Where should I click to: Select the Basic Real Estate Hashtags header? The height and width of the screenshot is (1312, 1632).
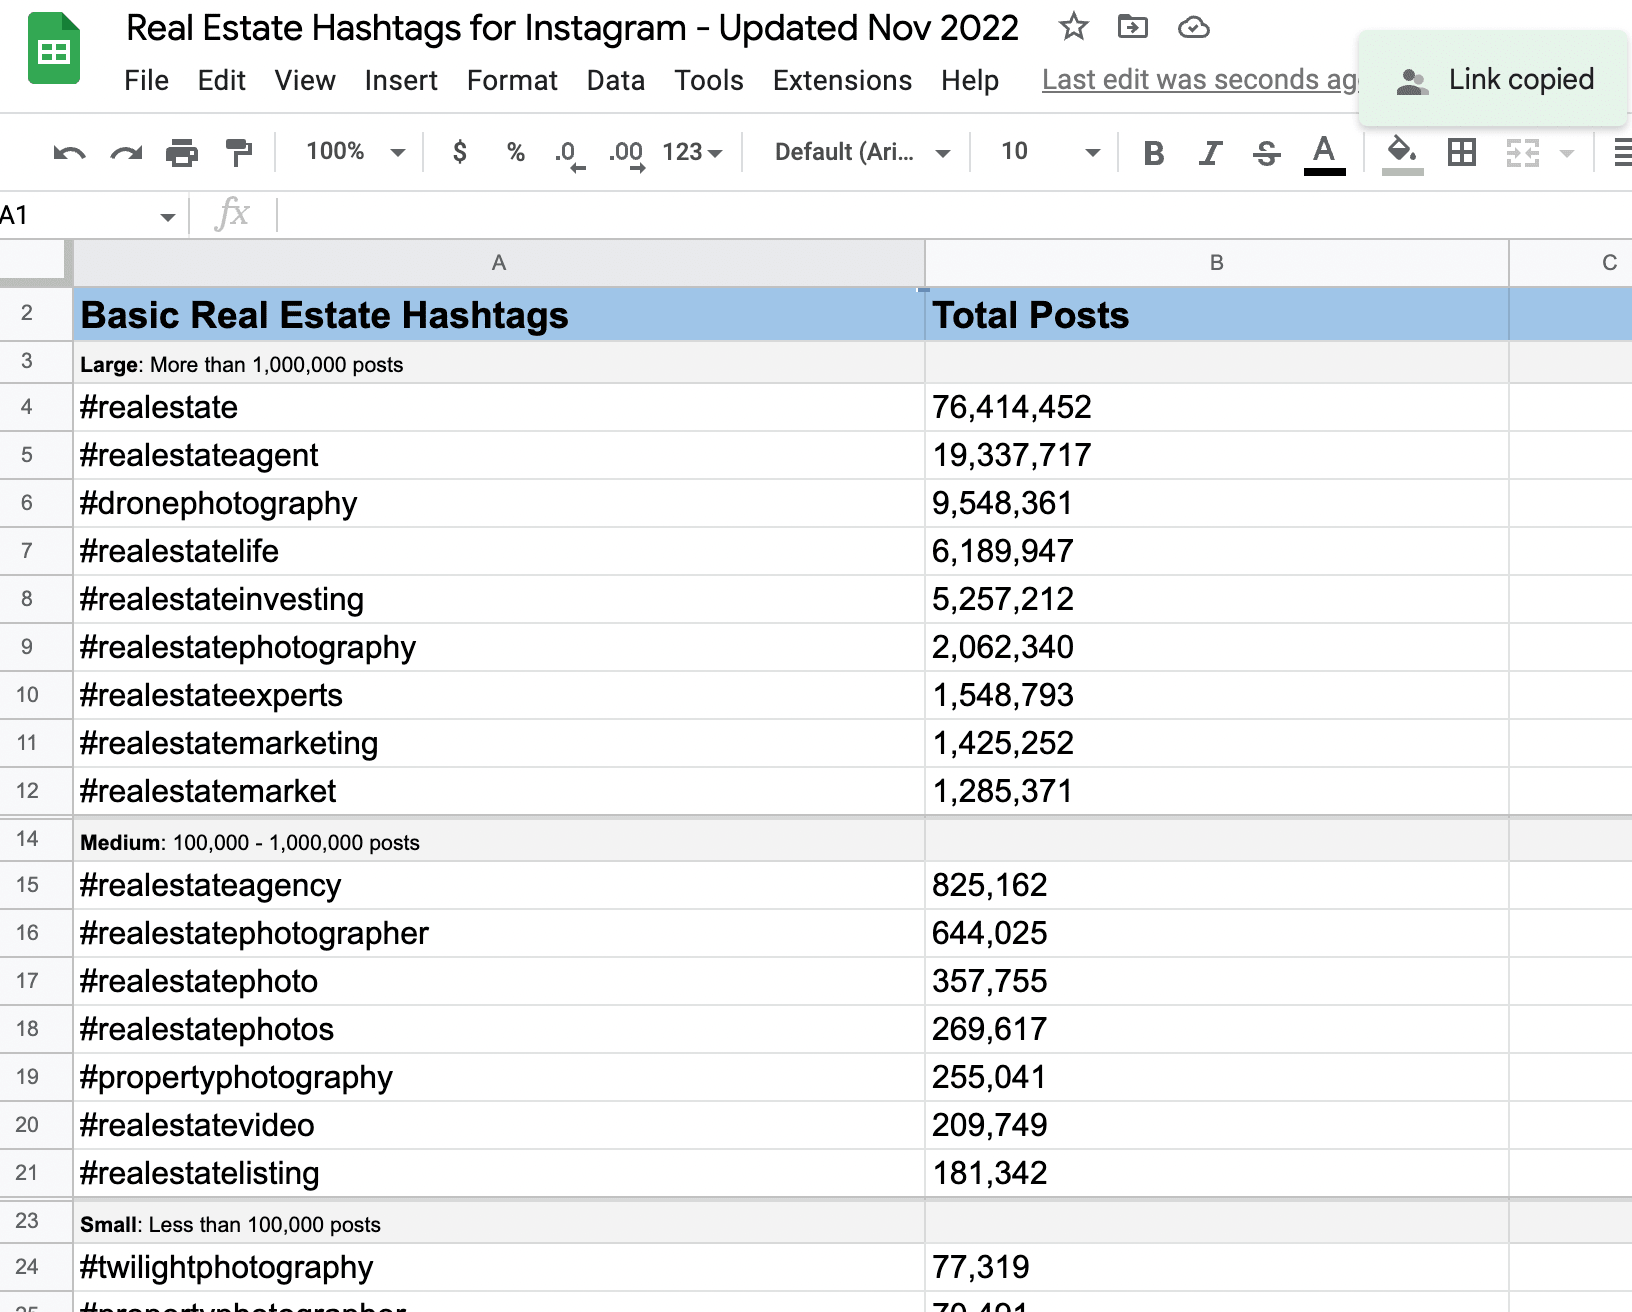(x=499, y=315)
